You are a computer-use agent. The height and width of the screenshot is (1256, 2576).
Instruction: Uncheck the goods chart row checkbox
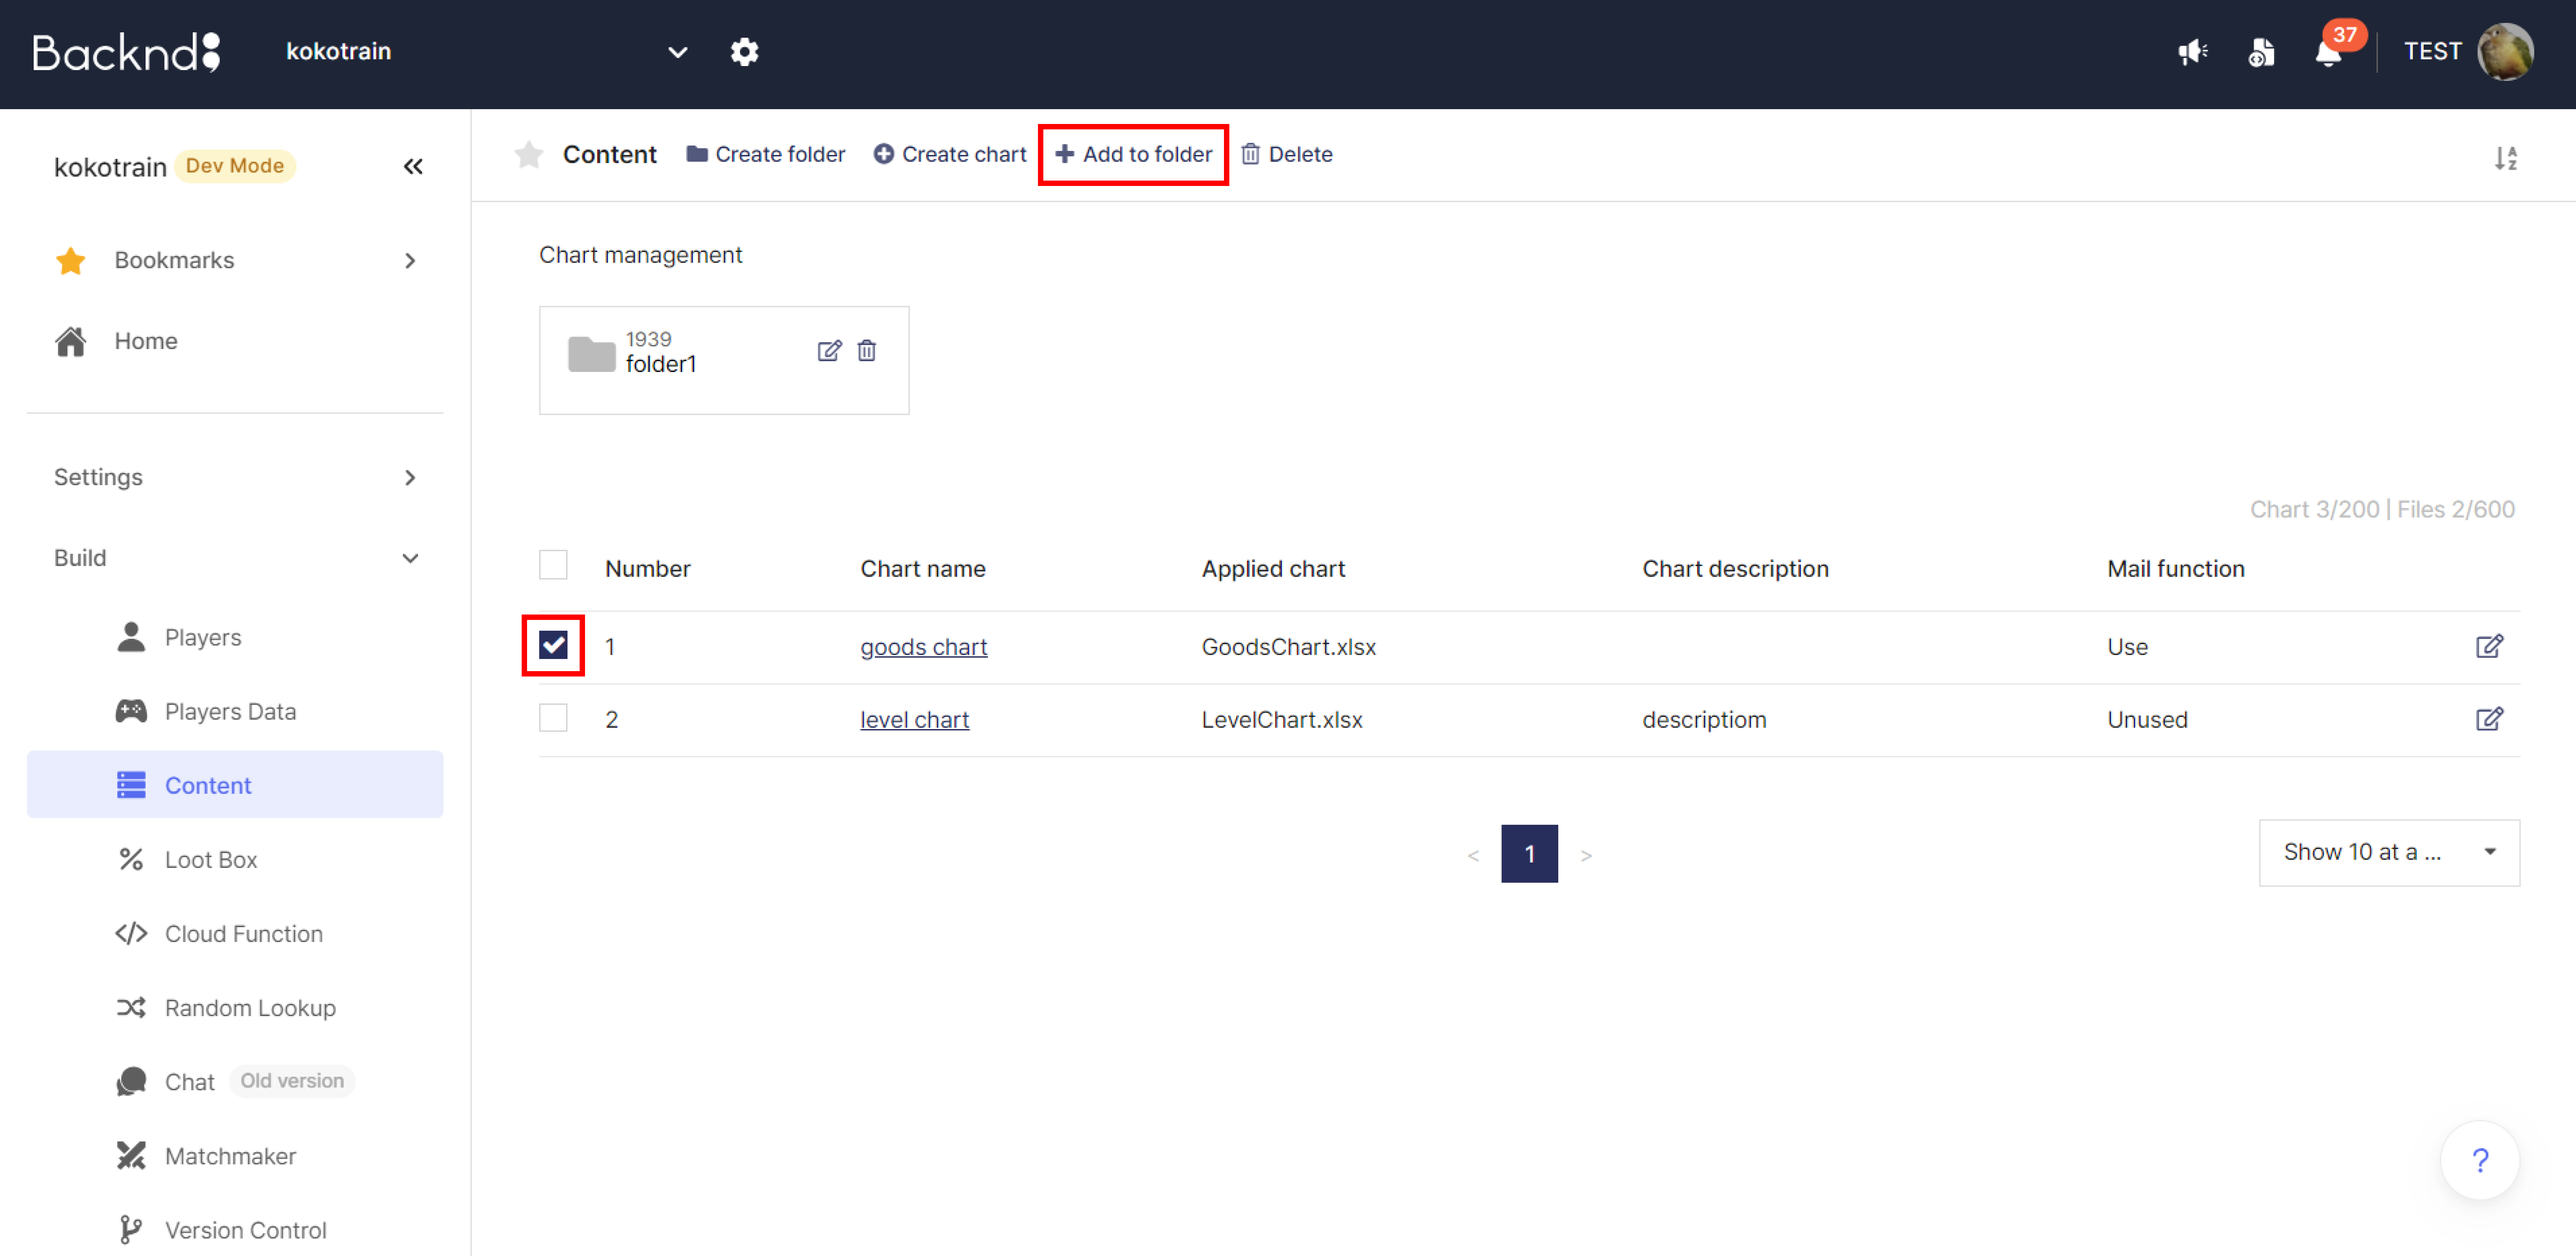coord(553,645)
